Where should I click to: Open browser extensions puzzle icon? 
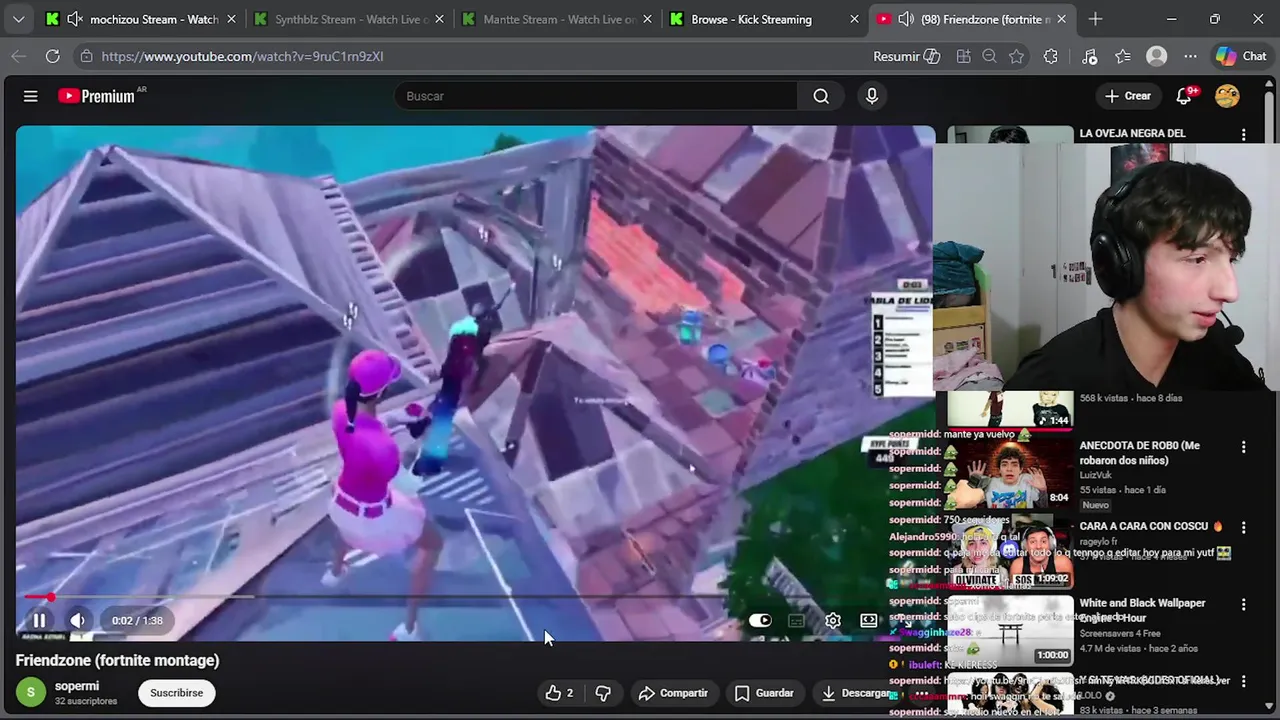(x=1050, y=56)
